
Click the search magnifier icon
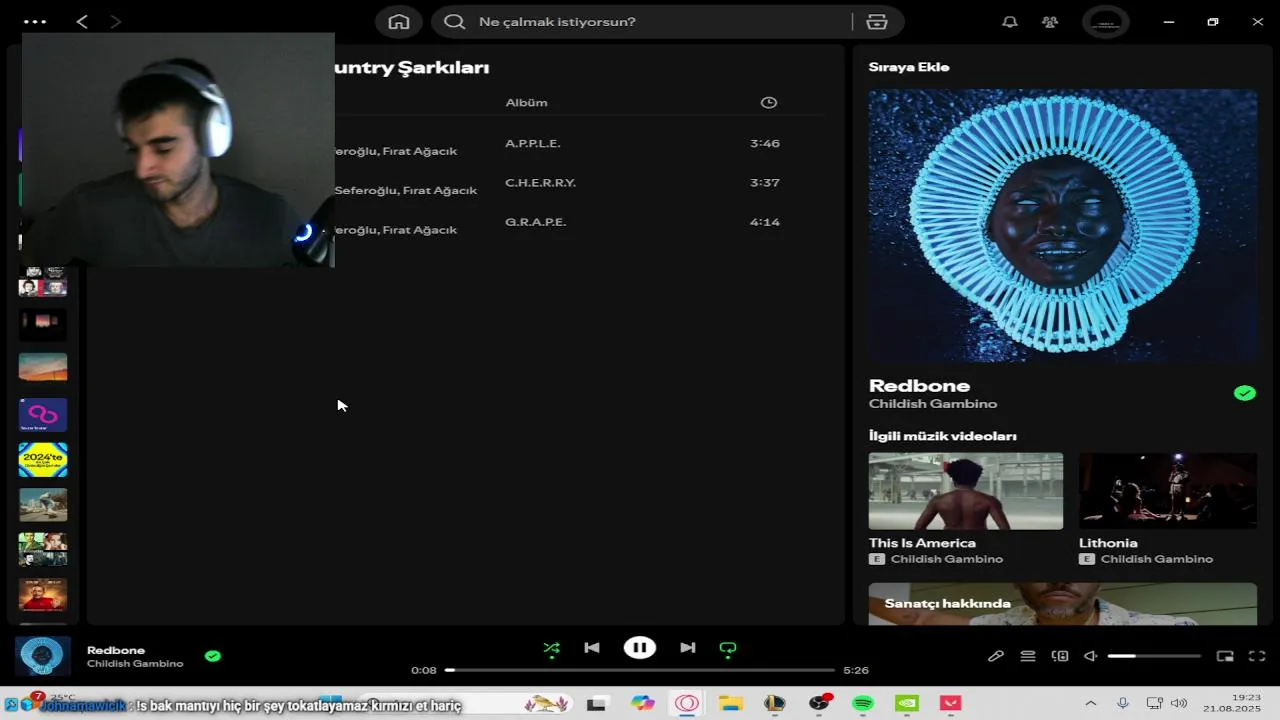pyautogui.click(x=455, y=22)
